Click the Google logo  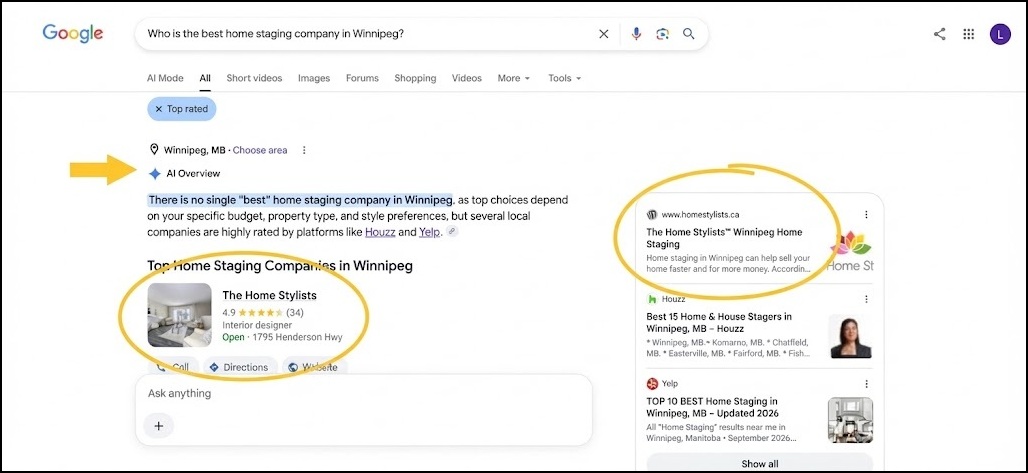[x=73, y=33]
